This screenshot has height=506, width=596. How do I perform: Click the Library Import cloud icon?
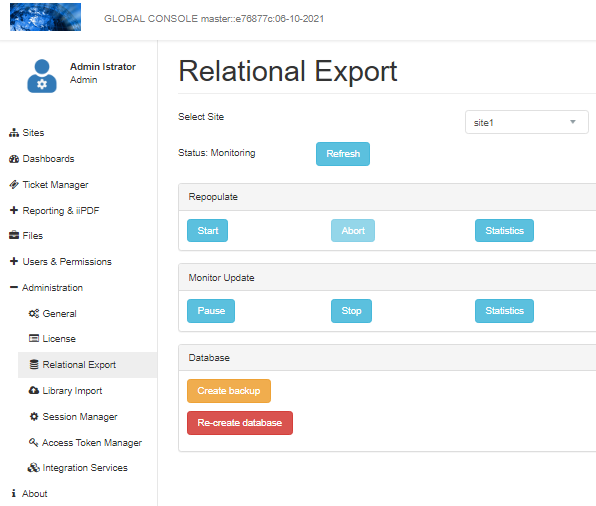click(x=34, y=390)
